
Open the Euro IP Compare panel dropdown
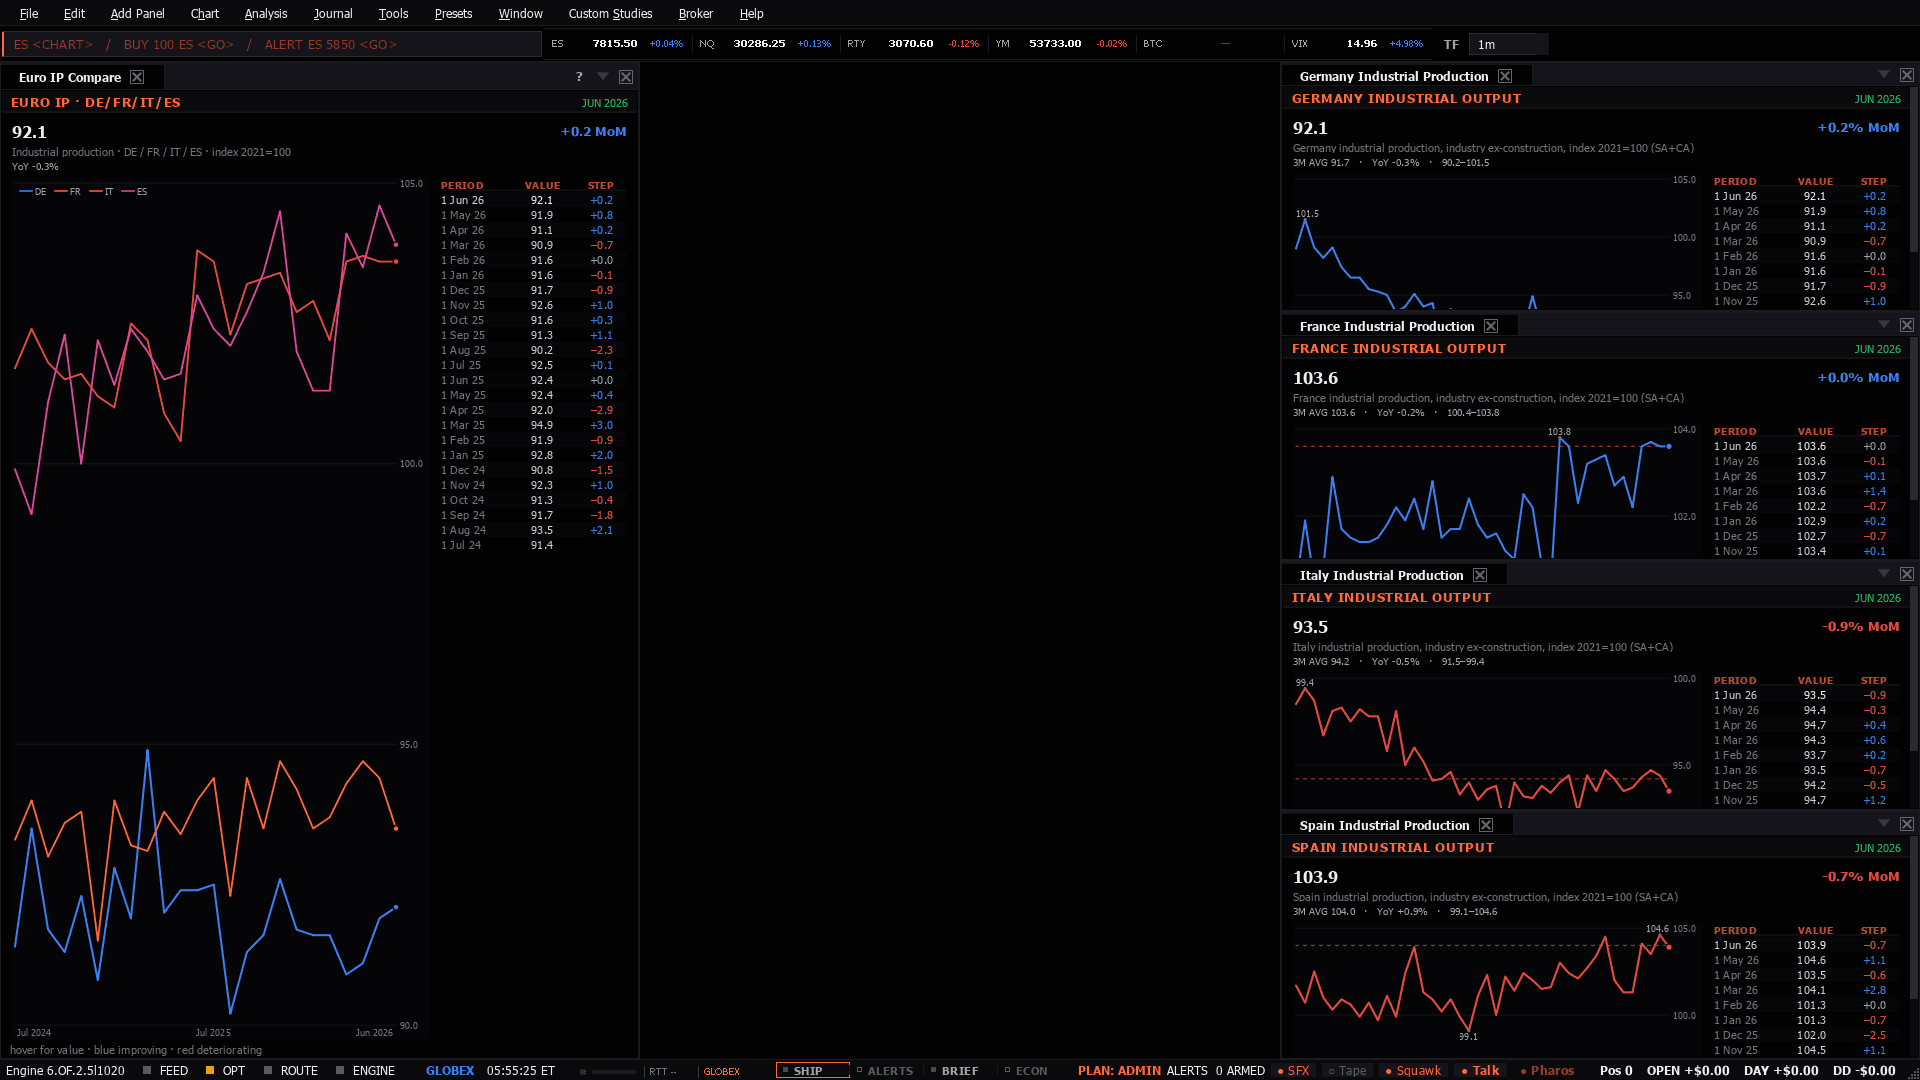coord(603,76)
